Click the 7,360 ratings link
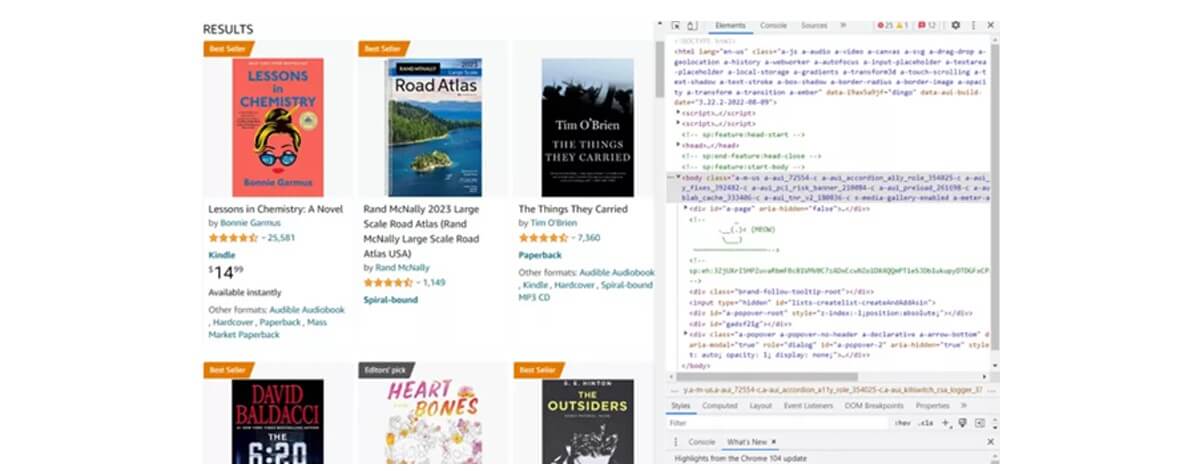 (589, 239)
